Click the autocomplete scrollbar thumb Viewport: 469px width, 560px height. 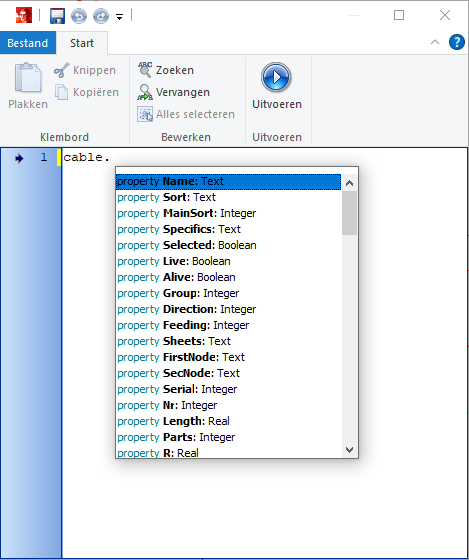coord(349,213)
